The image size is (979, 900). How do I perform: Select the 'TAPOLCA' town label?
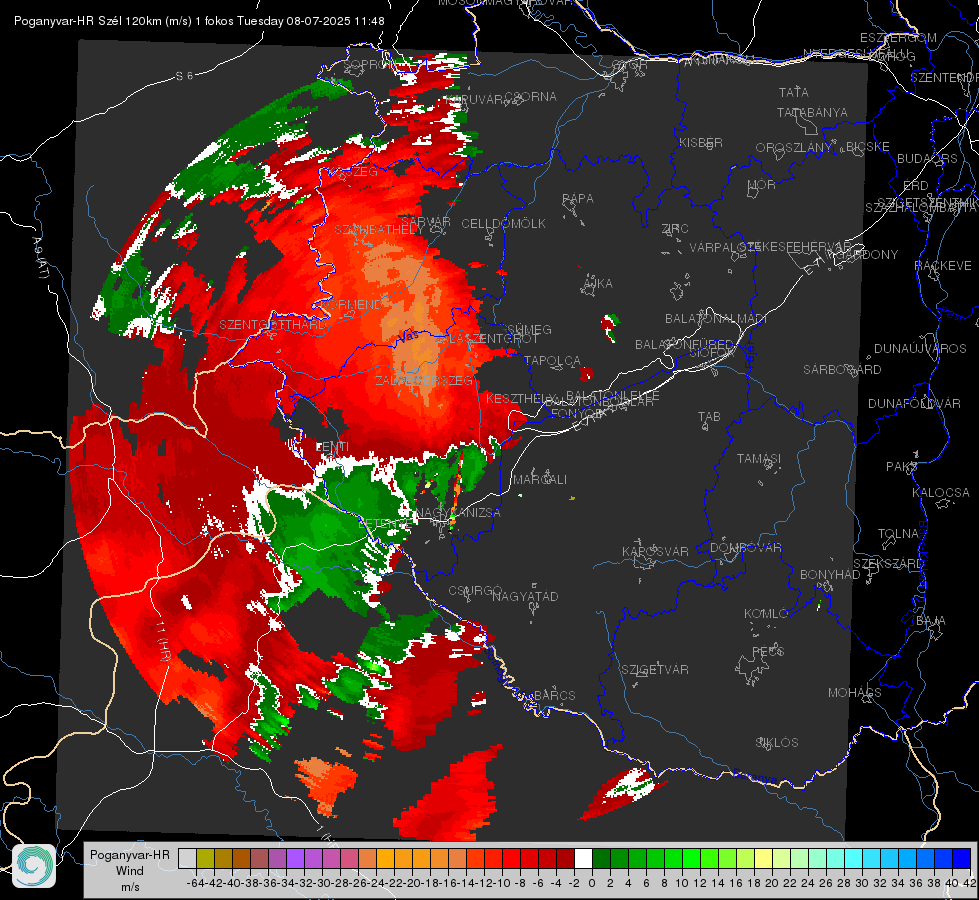(552, 360)
